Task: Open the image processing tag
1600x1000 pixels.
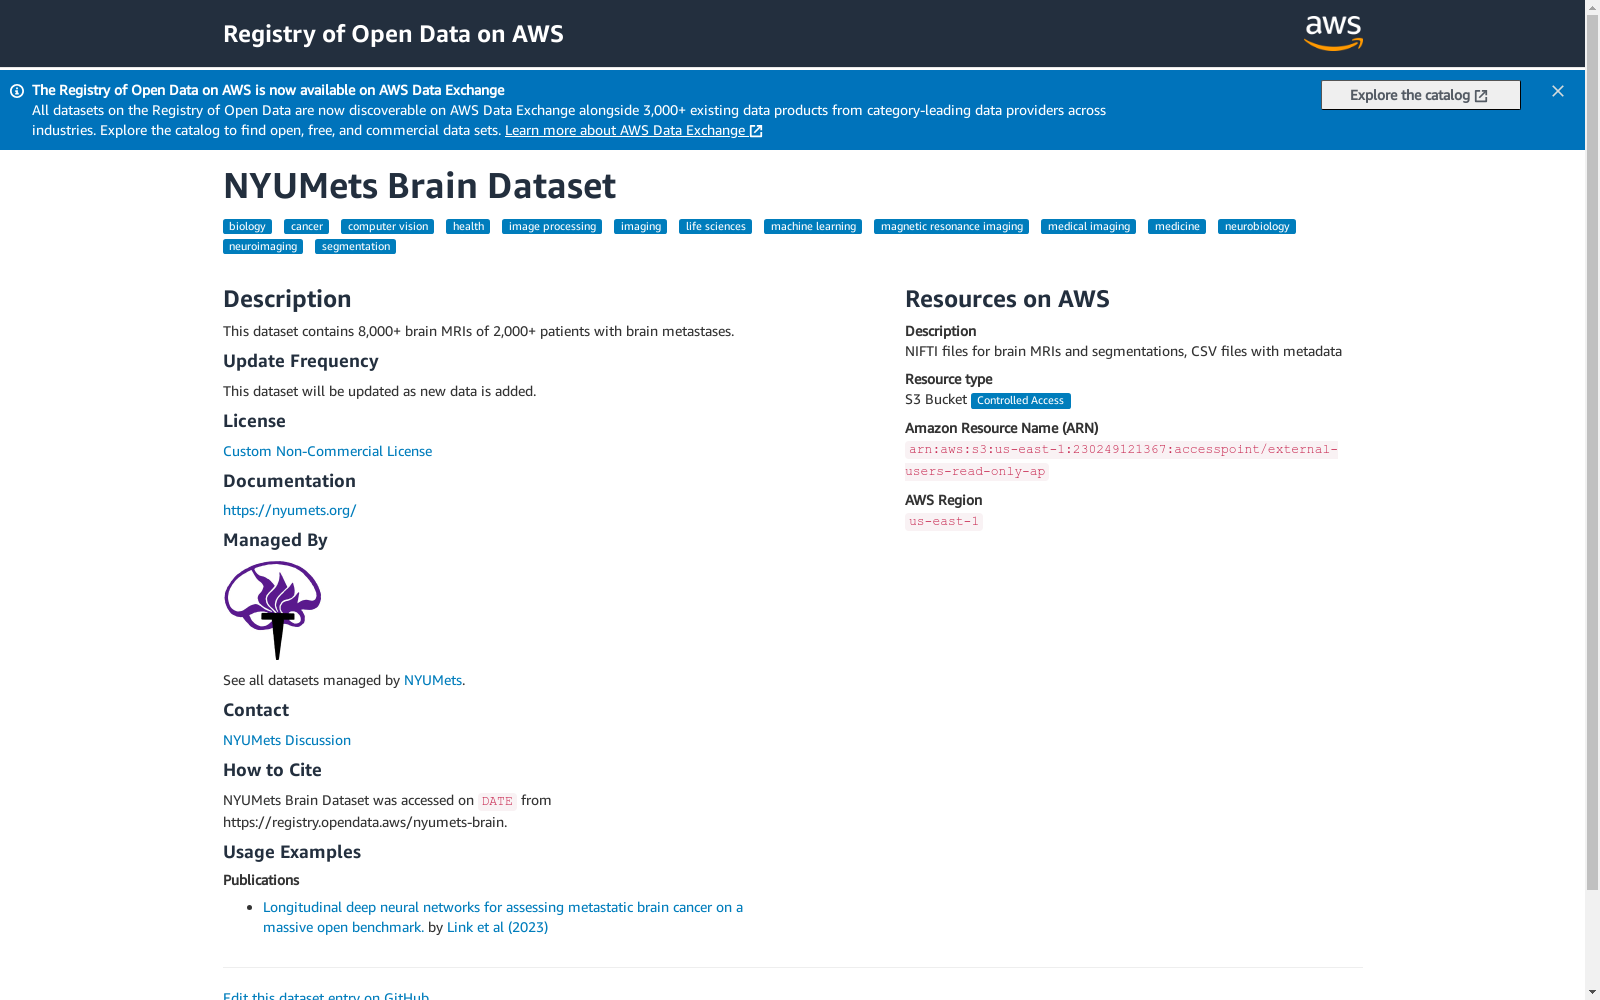Action: 552,227
